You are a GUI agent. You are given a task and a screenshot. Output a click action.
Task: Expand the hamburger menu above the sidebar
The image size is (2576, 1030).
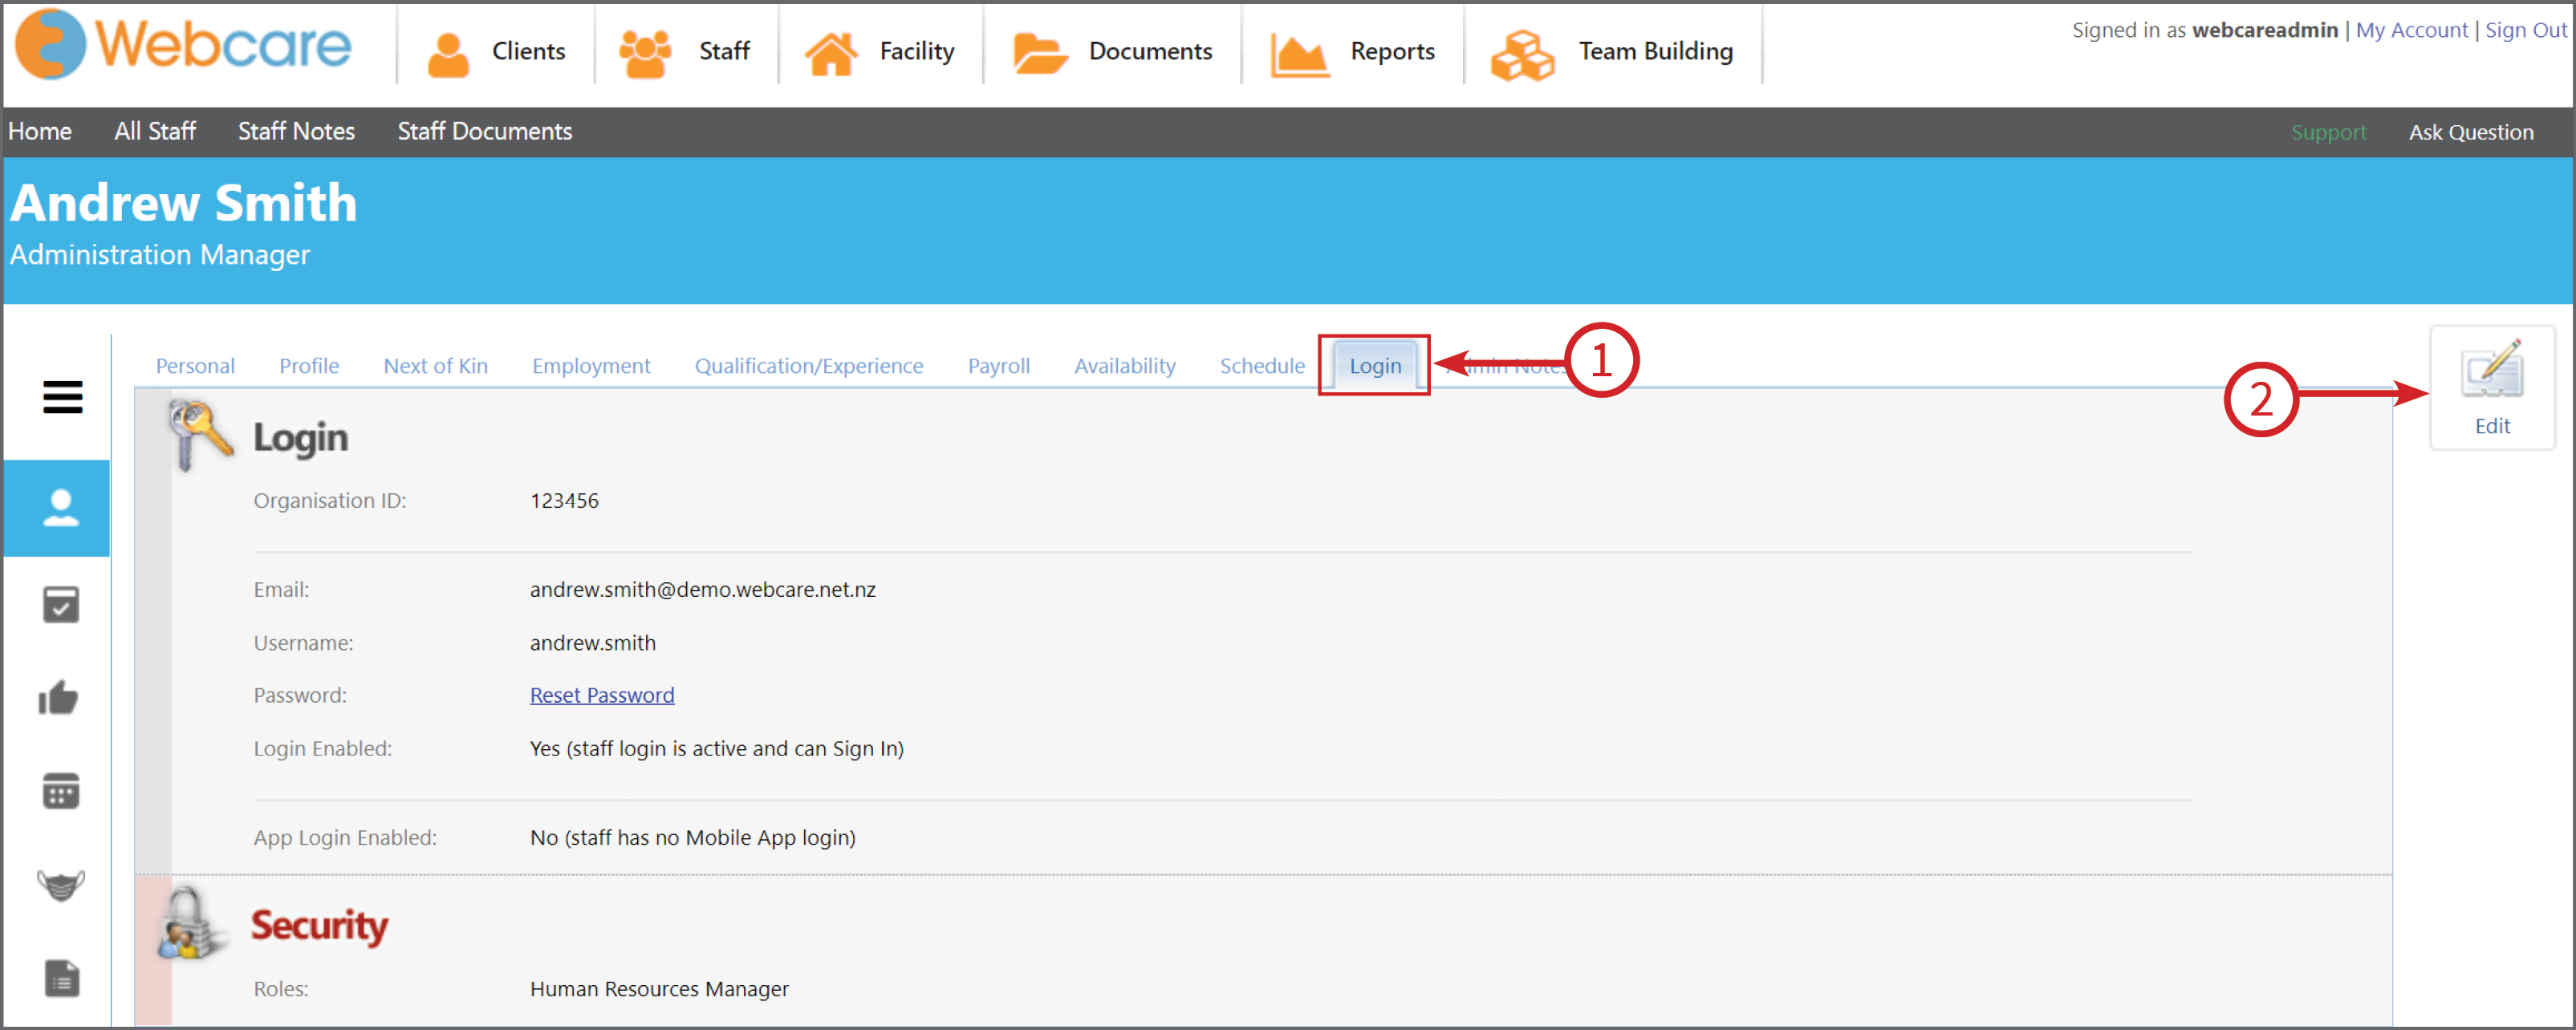(63, 397)
